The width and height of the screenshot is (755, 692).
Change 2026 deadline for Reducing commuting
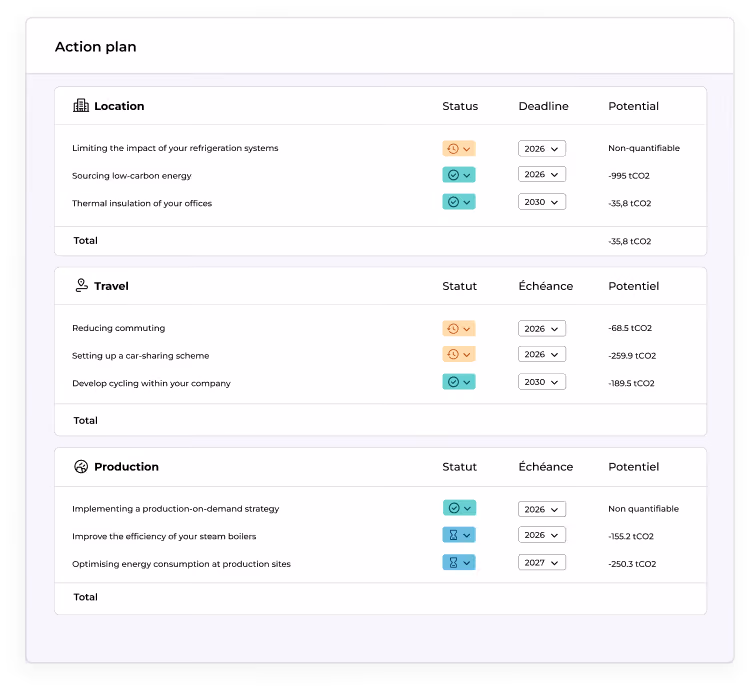(x=542, y=329)
